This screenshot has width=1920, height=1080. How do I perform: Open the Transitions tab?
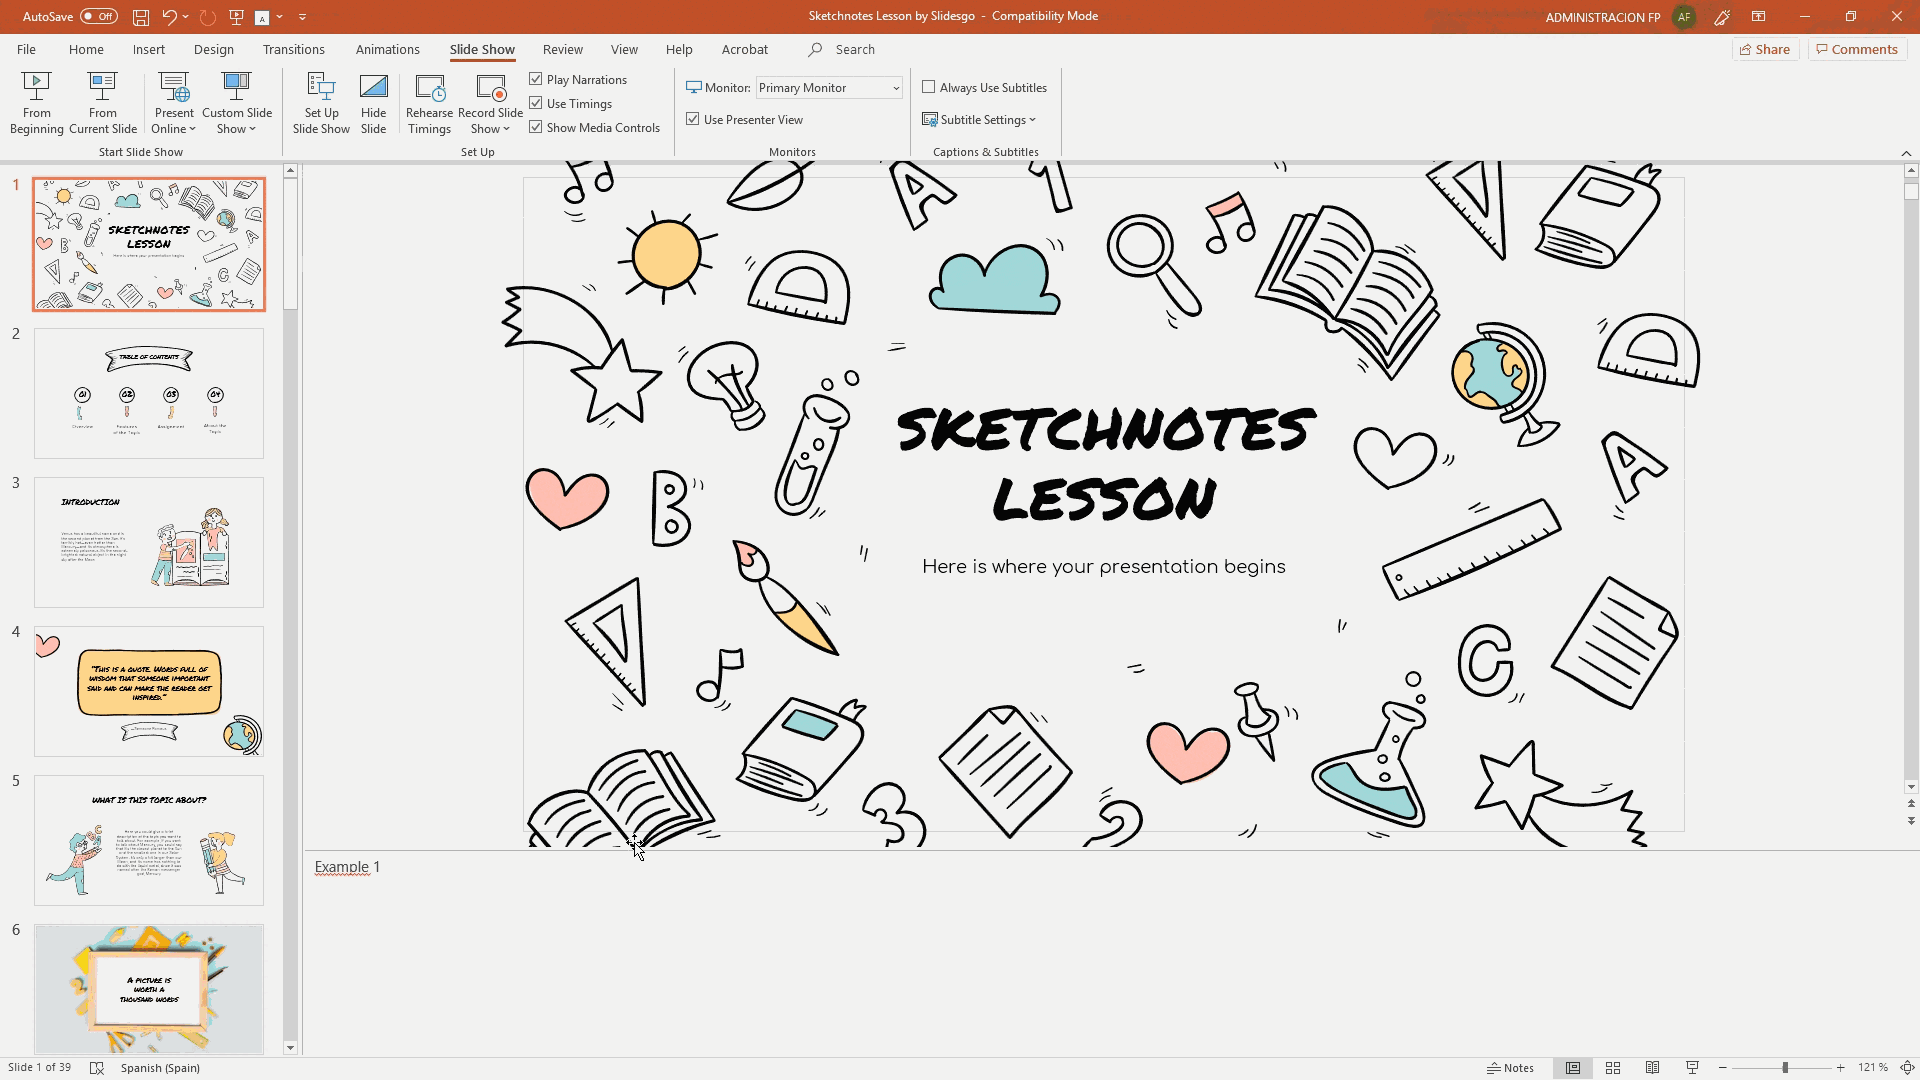click(x=293, y=49)
